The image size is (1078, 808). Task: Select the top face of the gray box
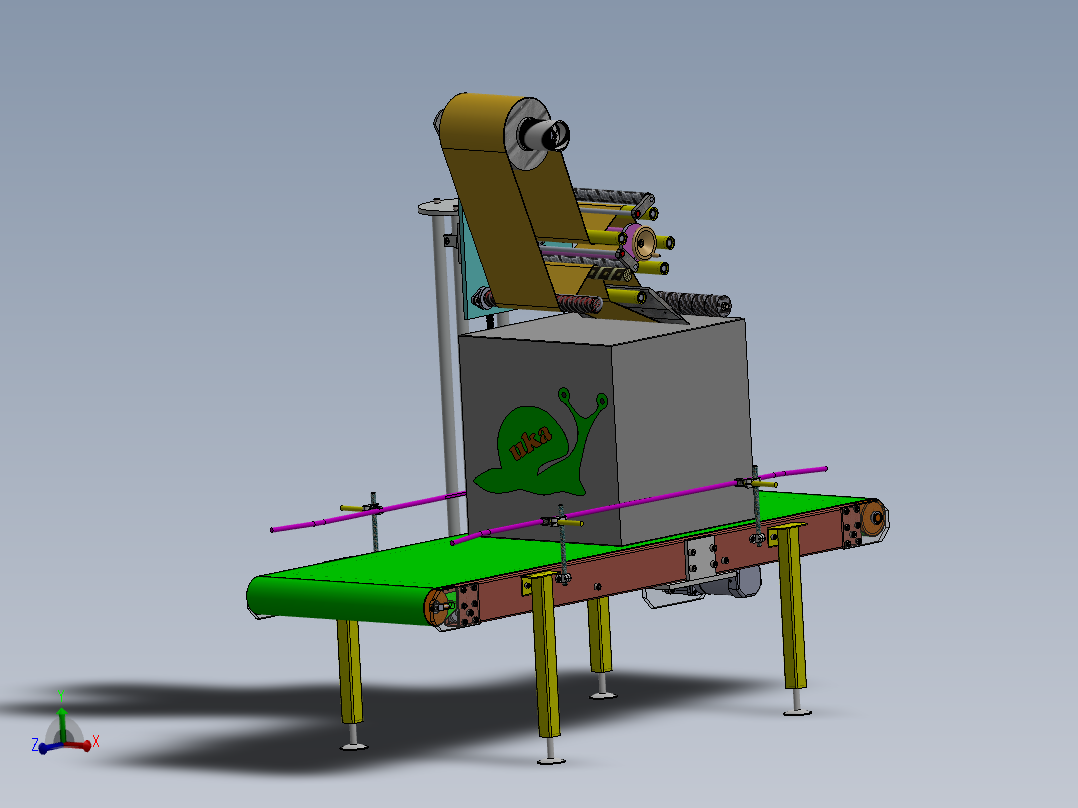click(605, 331)
